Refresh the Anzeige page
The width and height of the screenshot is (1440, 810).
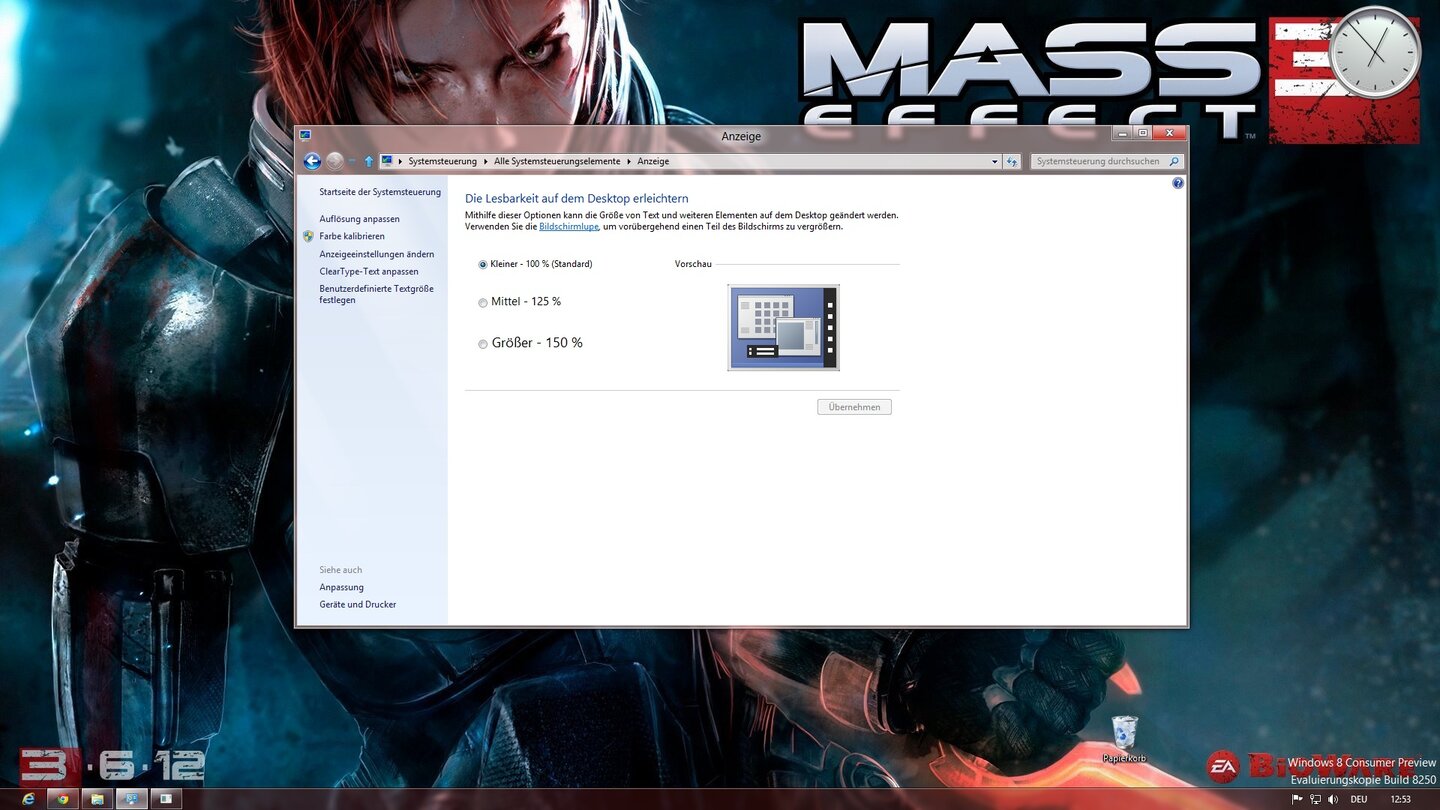1012,161
